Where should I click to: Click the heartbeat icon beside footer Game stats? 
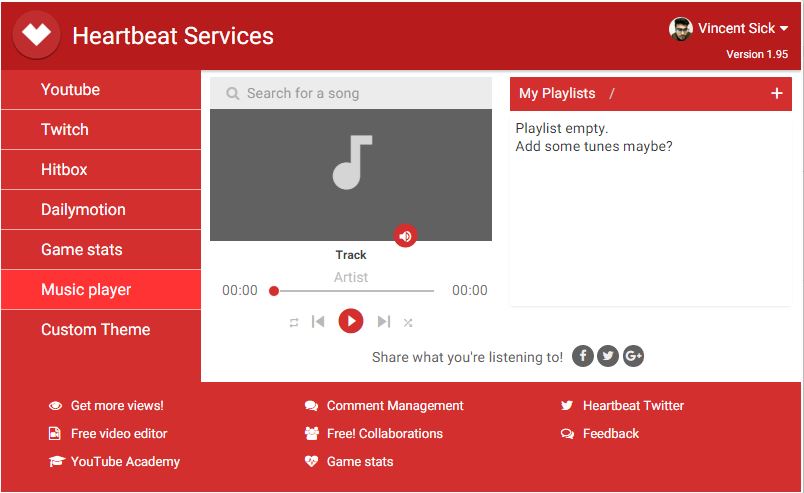(x=311, y=461)
